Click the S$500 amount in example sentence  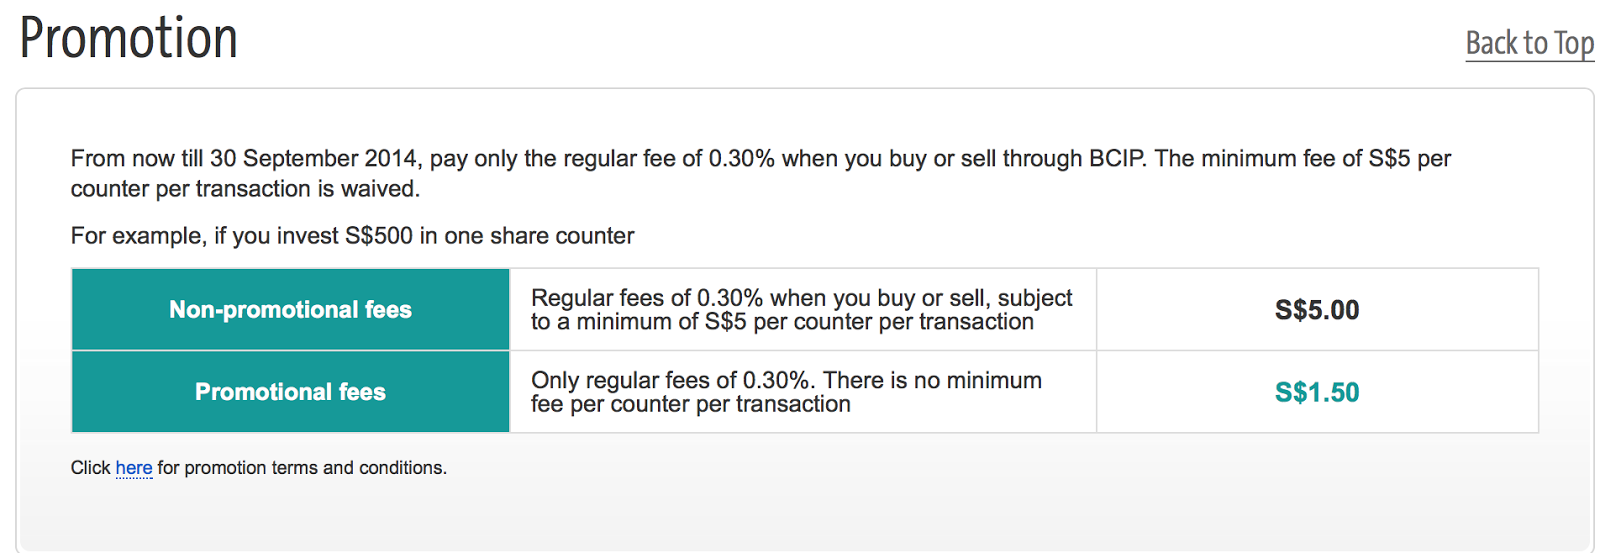tap(379, 236)
